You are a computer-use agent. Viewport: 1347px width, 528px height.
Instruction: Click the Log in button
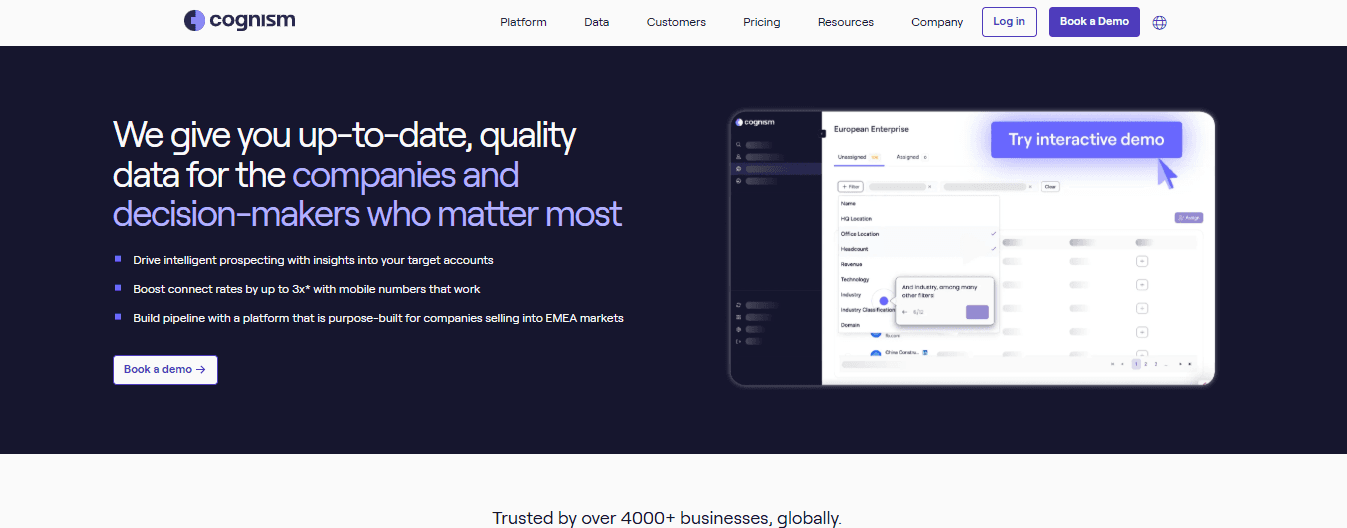click(1009, 22)
